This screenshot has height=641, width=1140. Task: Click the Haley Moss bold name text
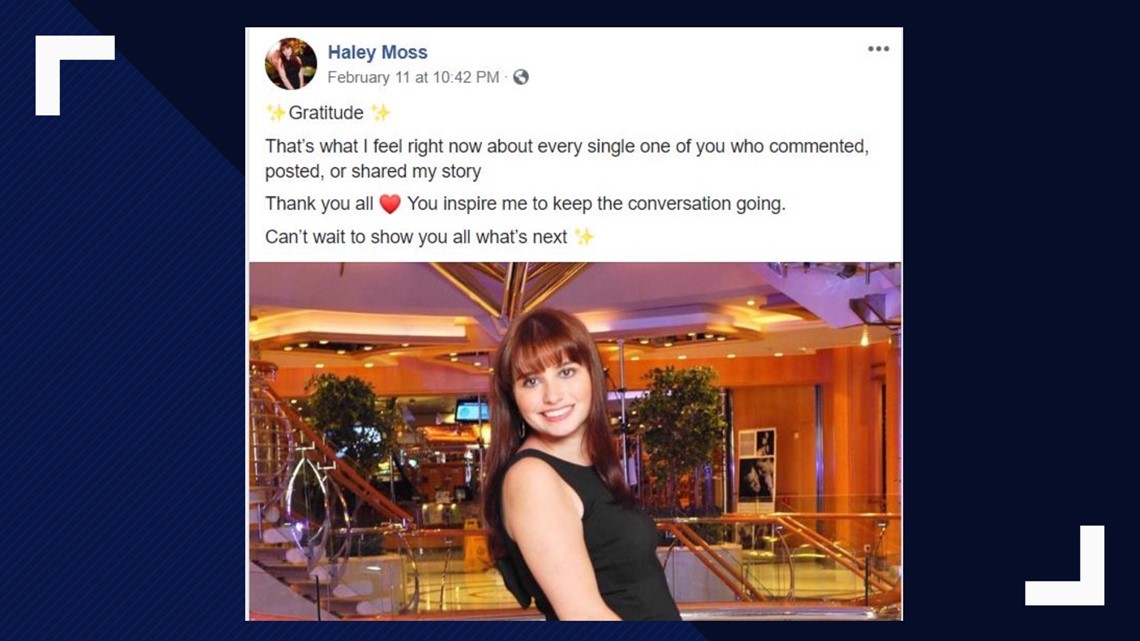click(377, 52)
